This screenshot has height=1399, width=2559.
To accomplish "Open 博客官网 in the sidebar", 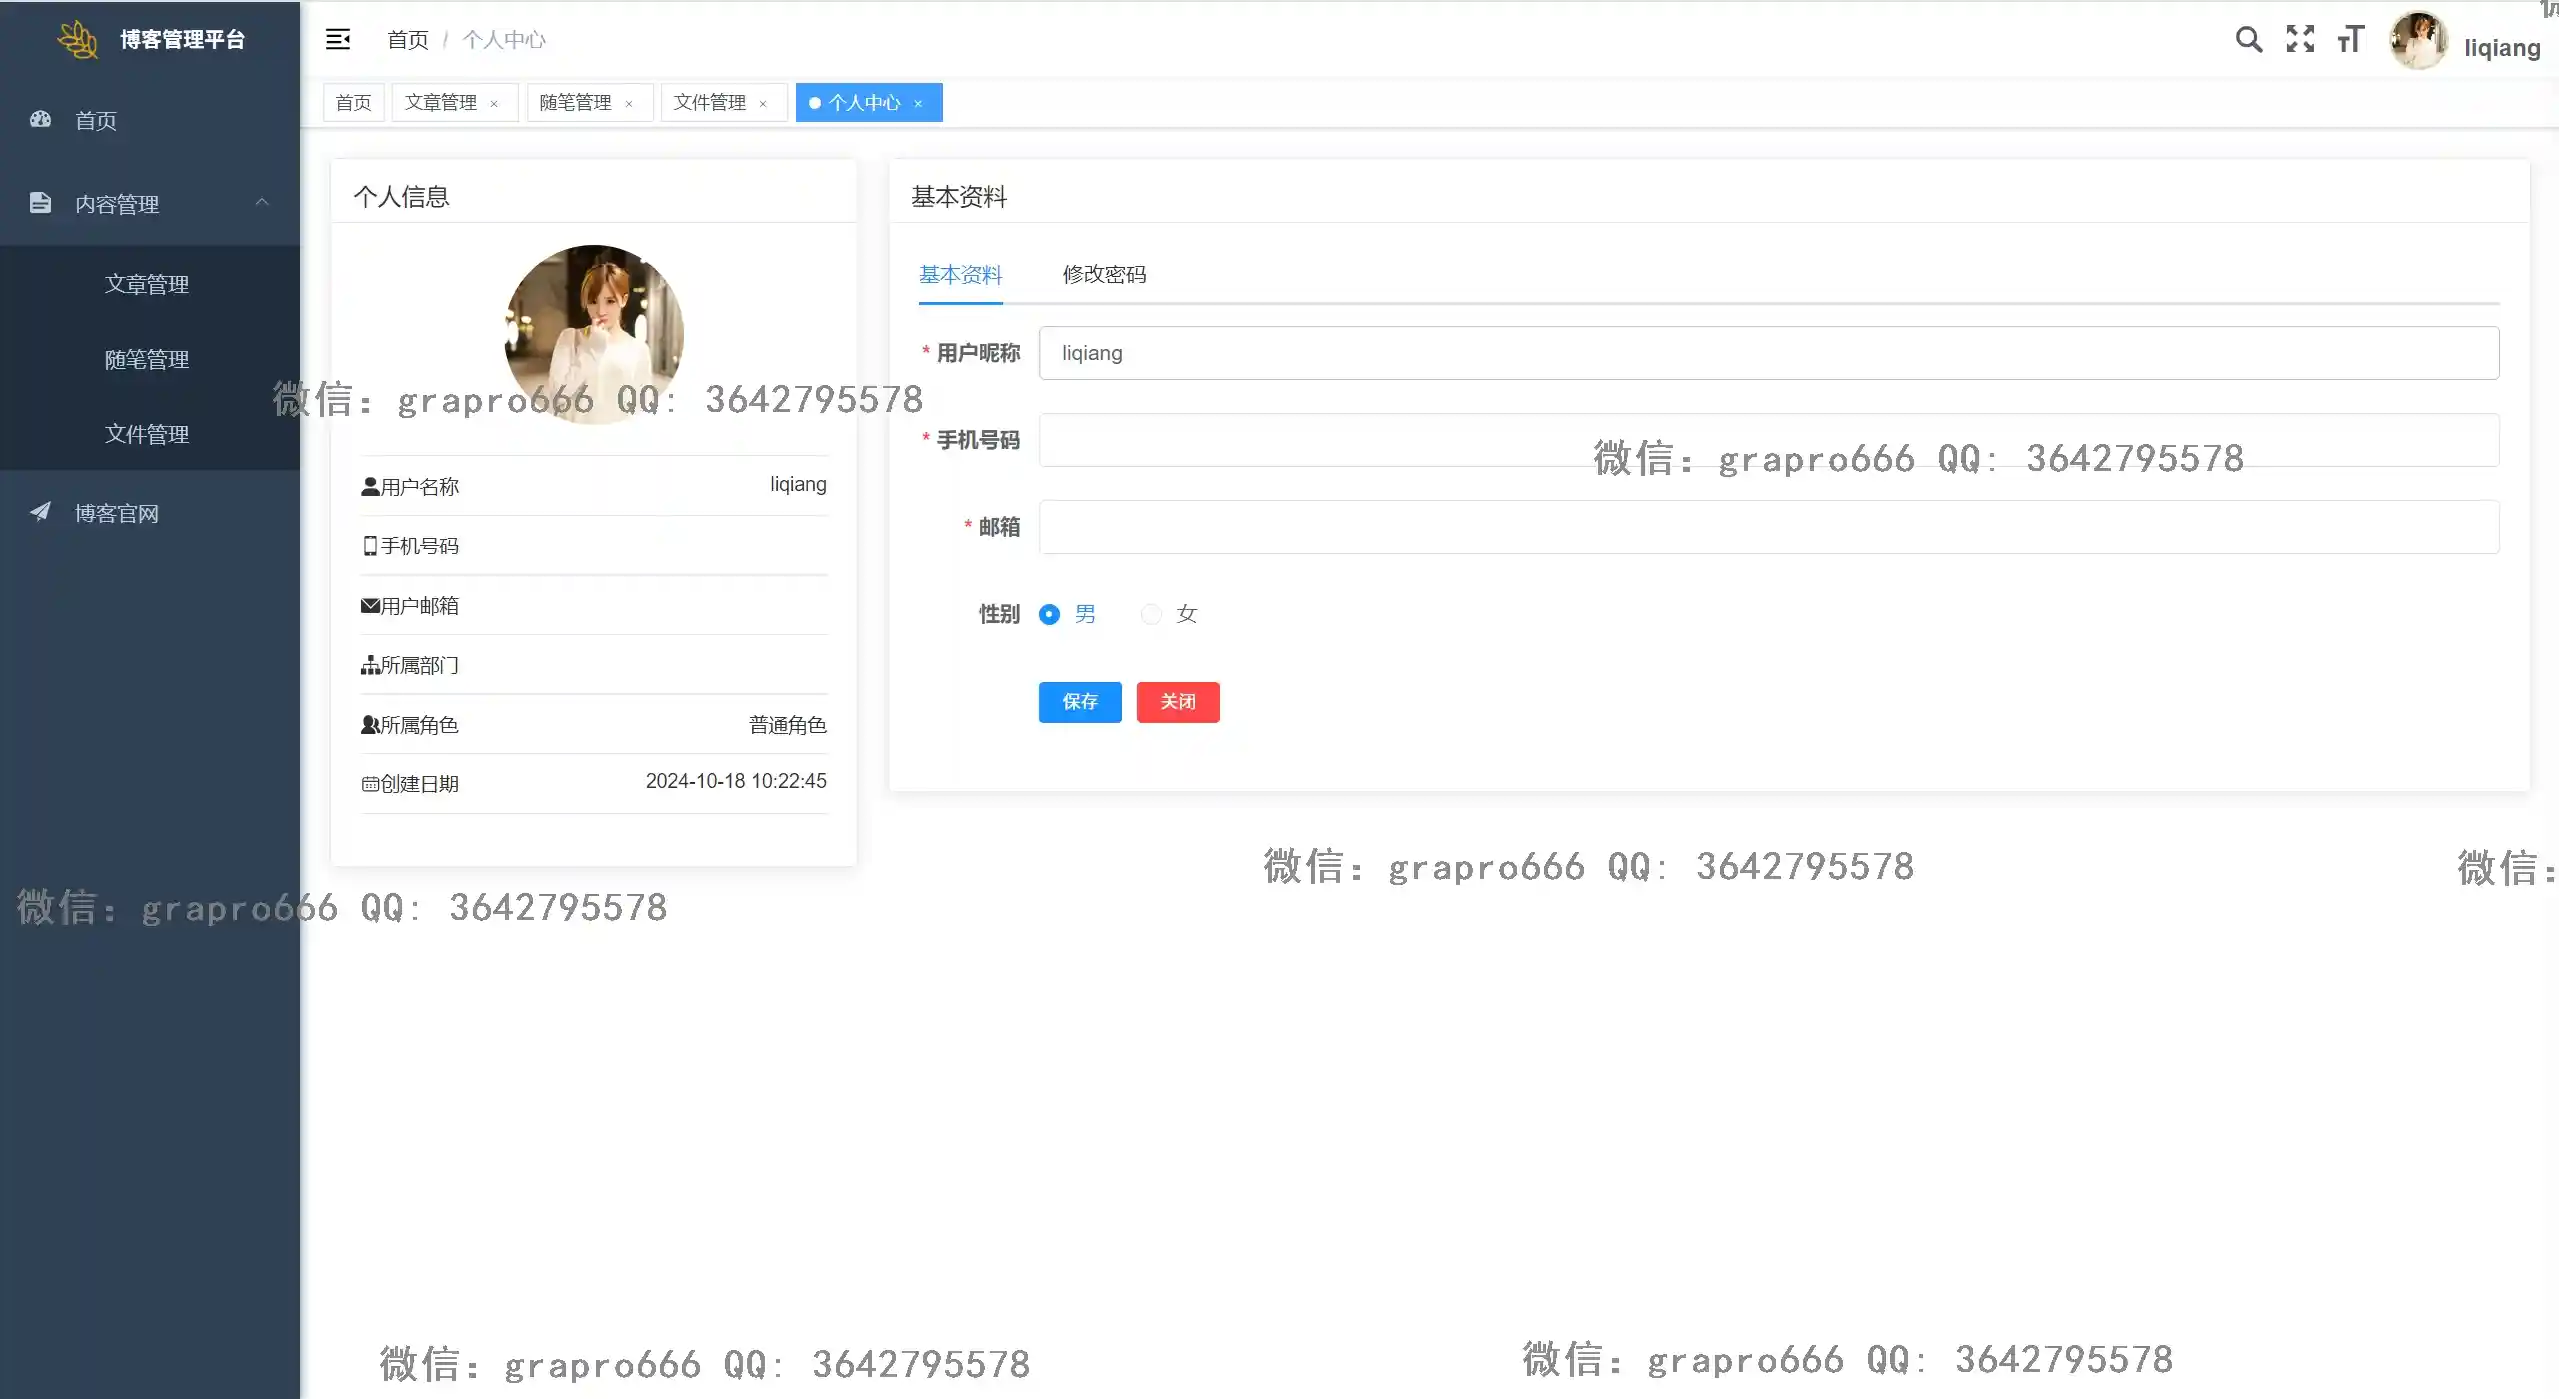I will click(x=117, y=513).
